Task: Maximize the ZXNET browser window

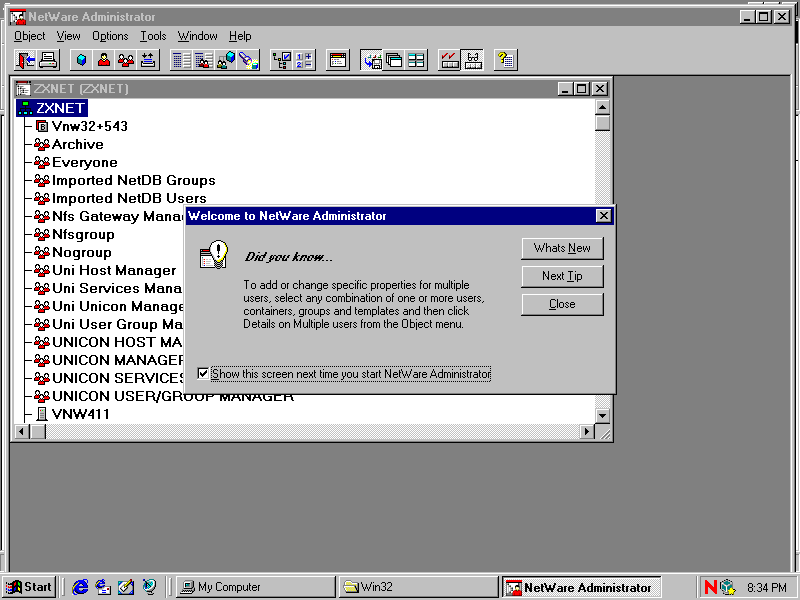Action: tap(581, 89)
